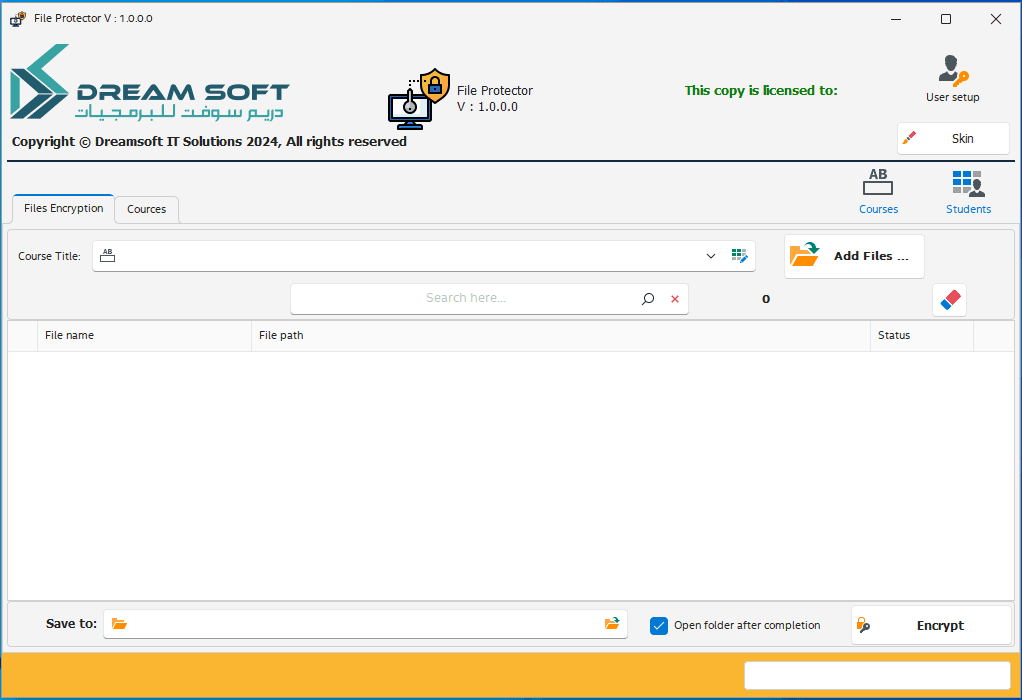Click the copyright Dreamsoft IT Solutions text
The height and width of the screenshot is (700, 1022).
coord(209,141)
